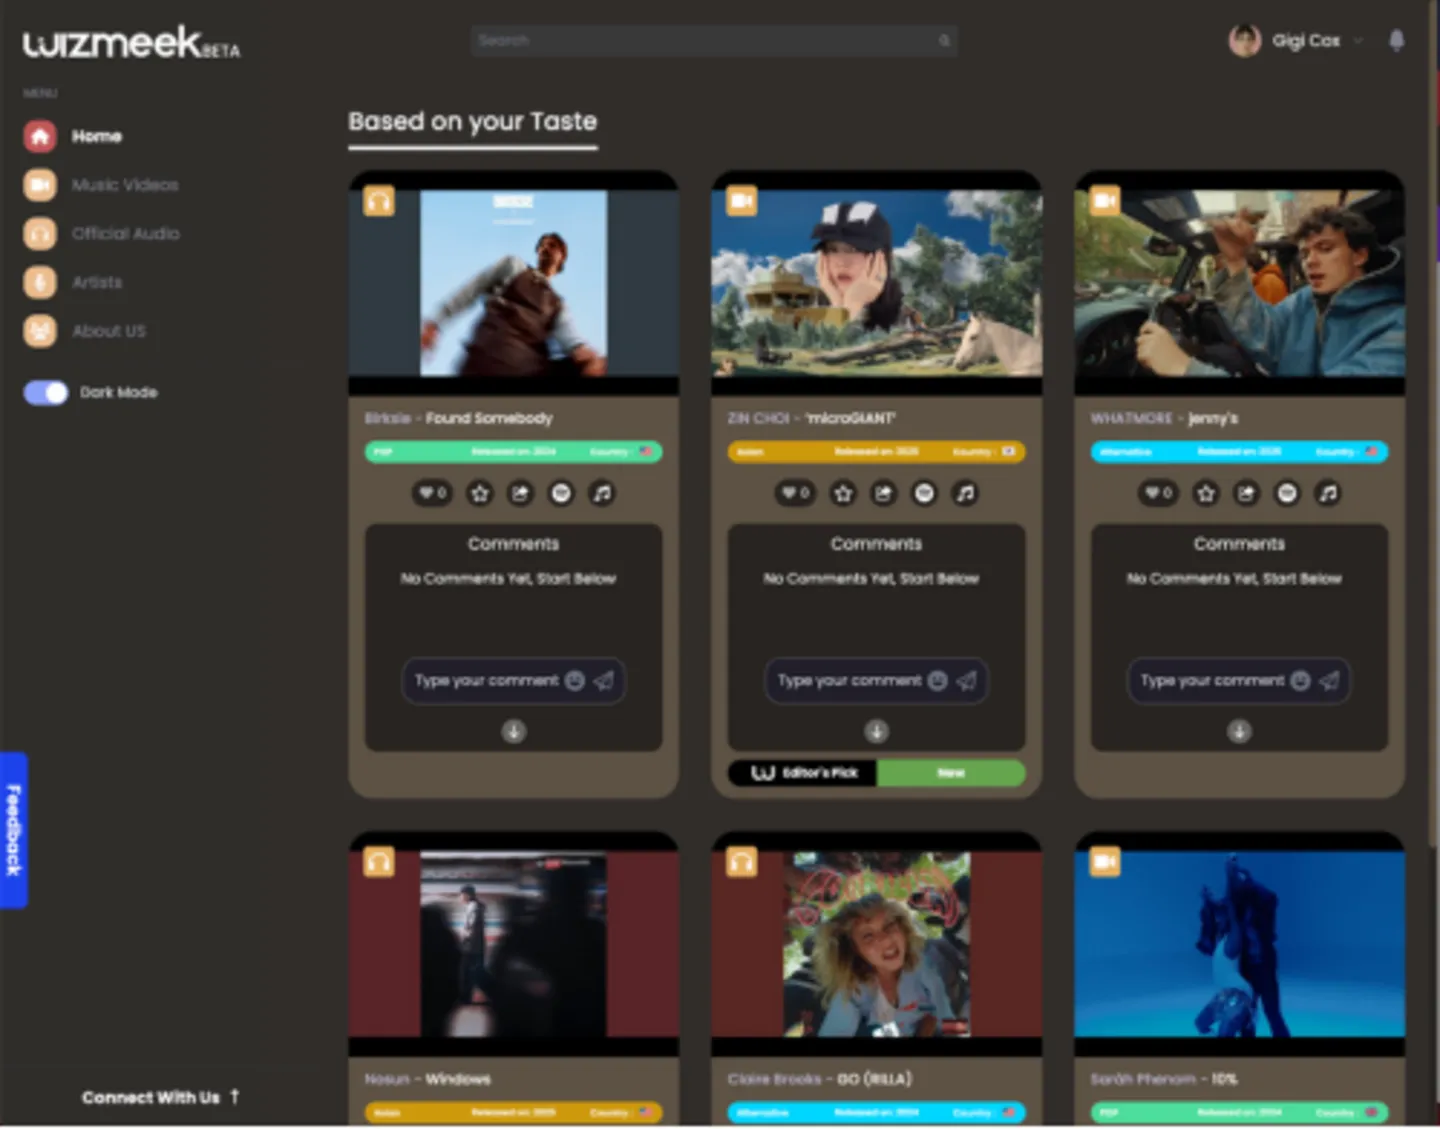Click the search magnifier icon

coord(943,41)
